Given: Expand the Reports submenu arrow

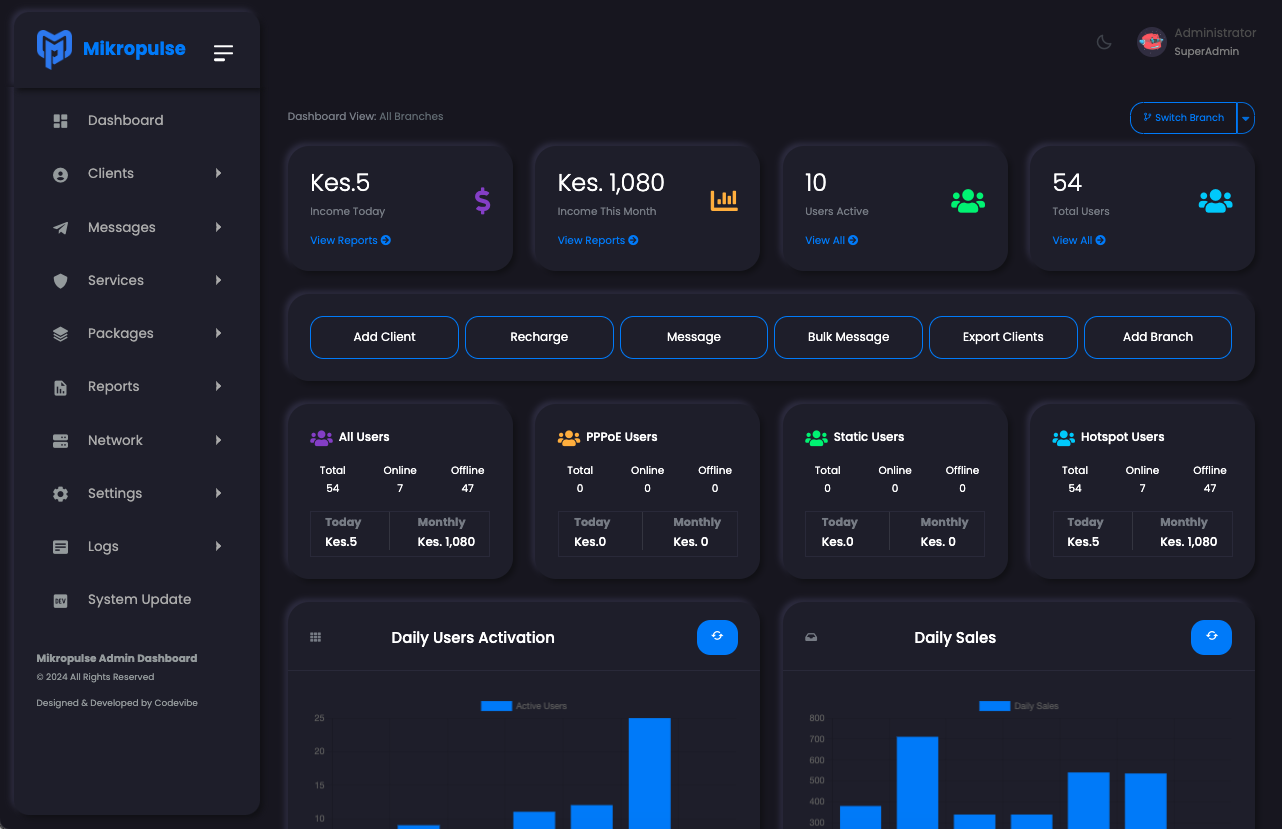Looking at the screenshot, I should point(218,386).
